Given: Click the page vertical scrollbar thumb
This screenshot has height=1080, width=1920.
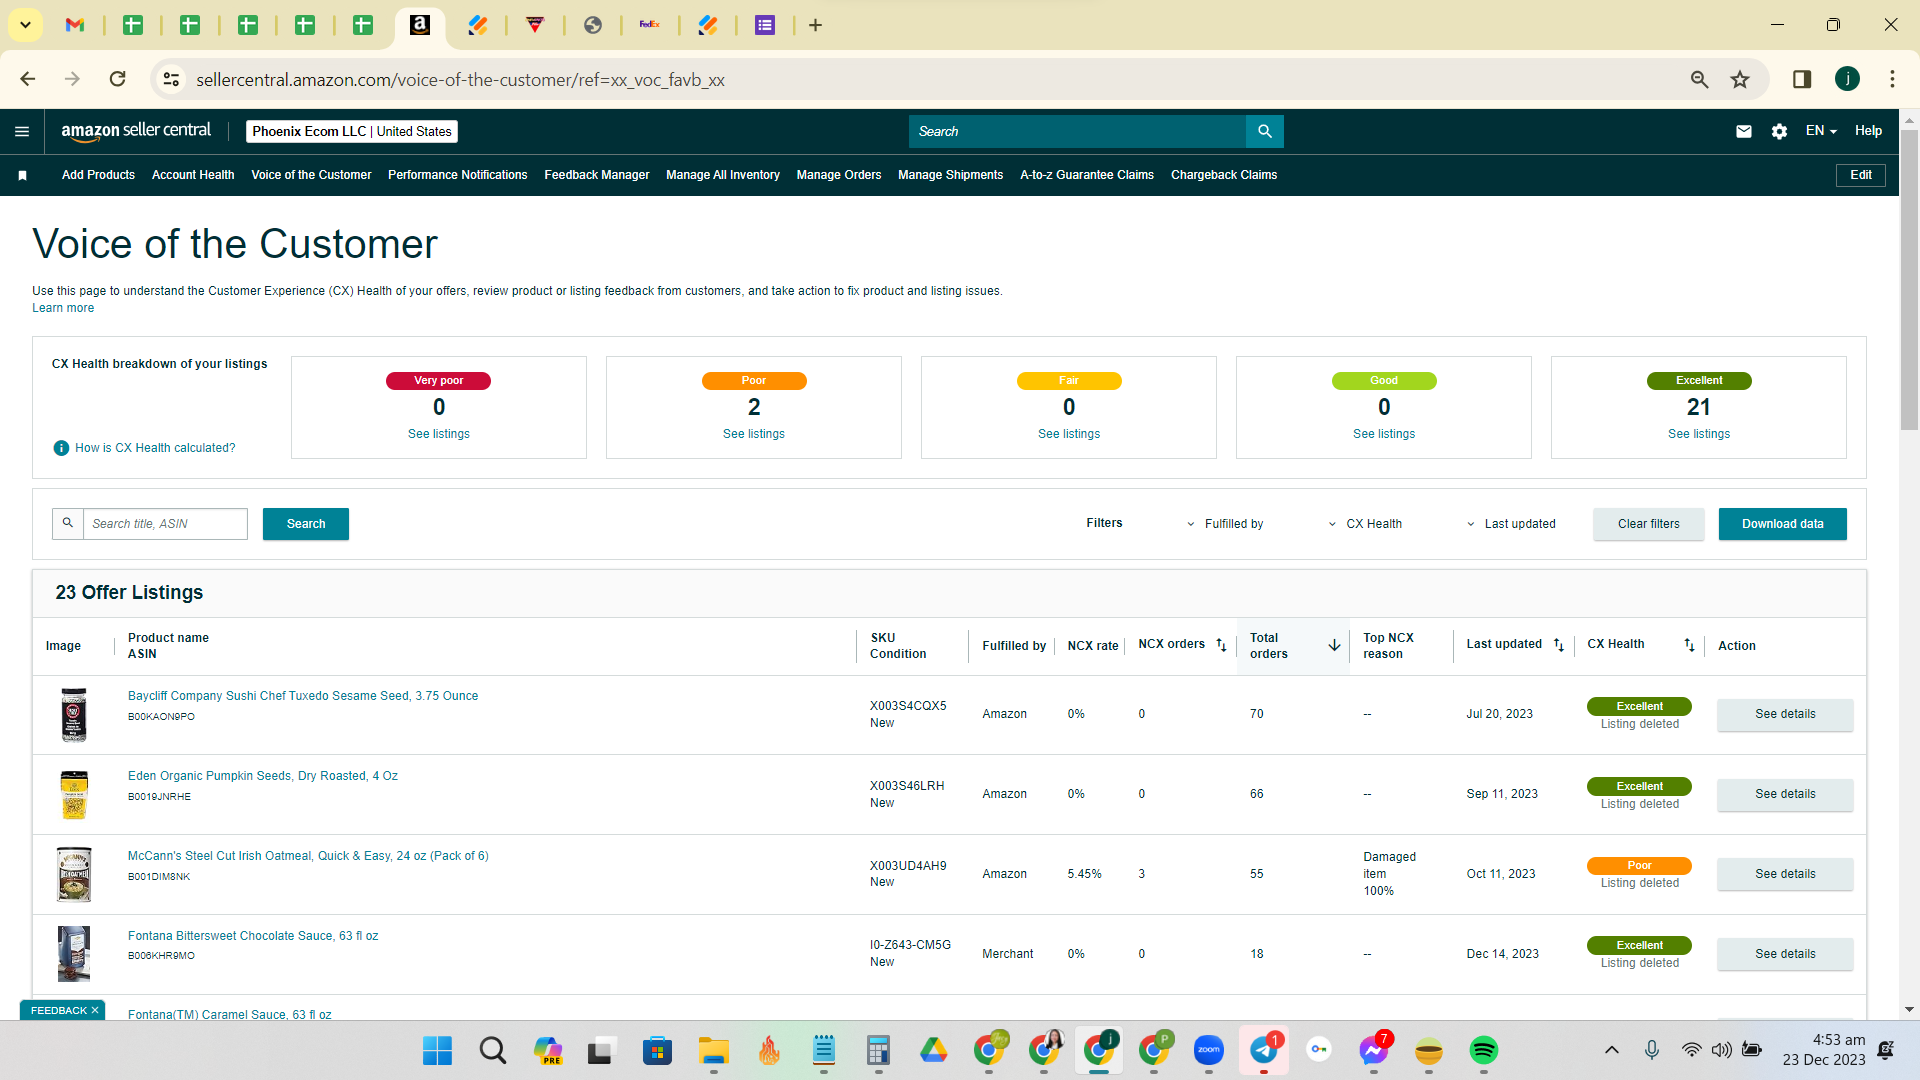Looking at the screenshot, I should [x=1909, y=280].
